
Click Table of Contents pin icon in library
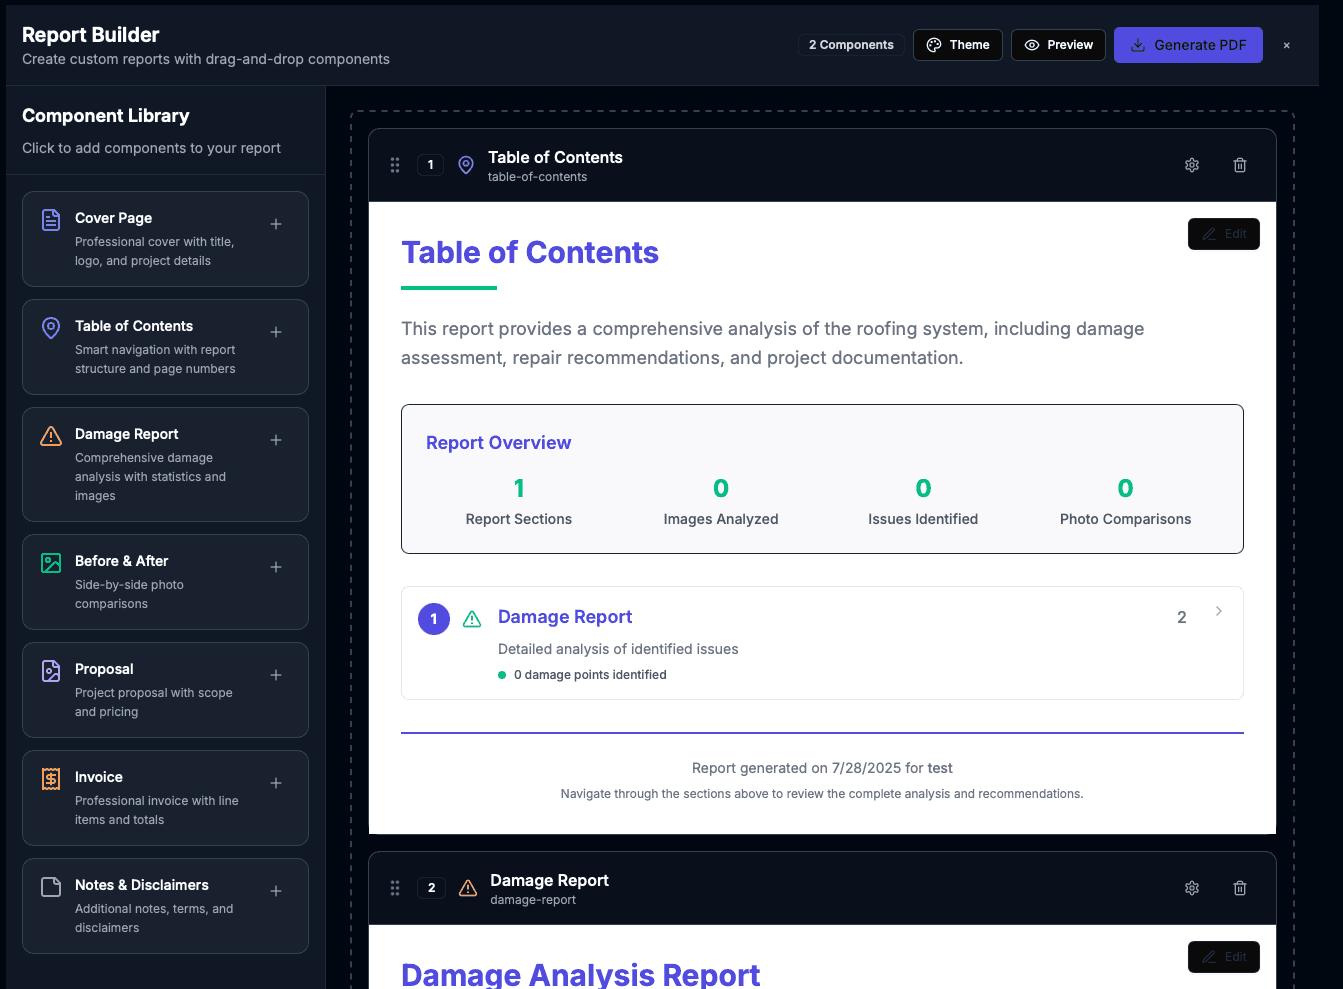pos(51,328)
